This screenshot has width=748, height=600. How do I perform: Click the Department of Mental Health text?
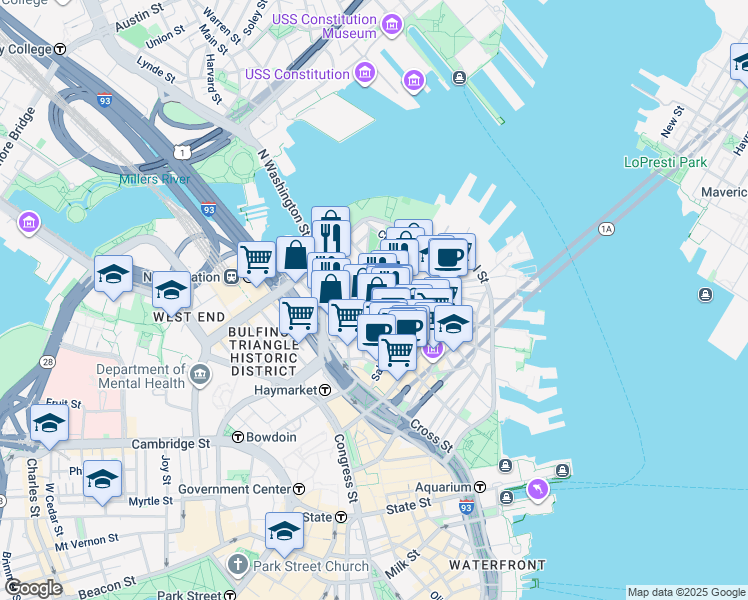click(x=141, y=376)
